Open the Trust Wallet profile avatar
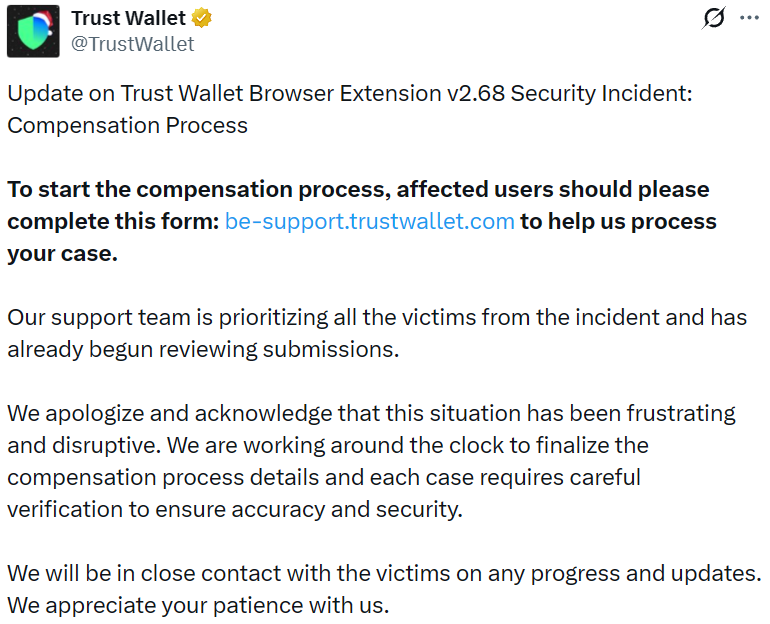This screenshot has width=770, height=624. (x=33, y=31)
